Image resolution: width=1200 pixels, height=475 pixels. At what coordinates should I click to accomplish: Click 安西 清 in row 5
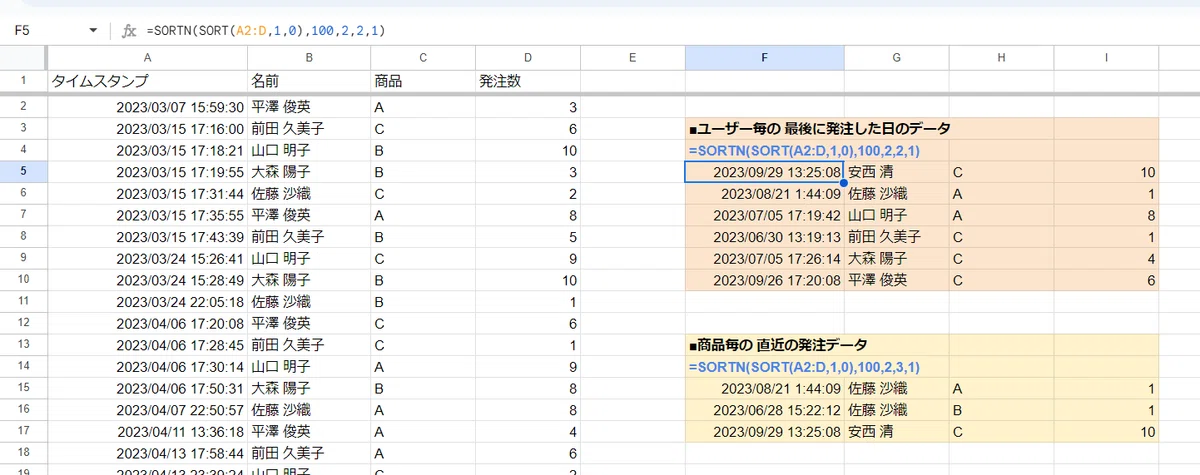(x=896, y=172)
